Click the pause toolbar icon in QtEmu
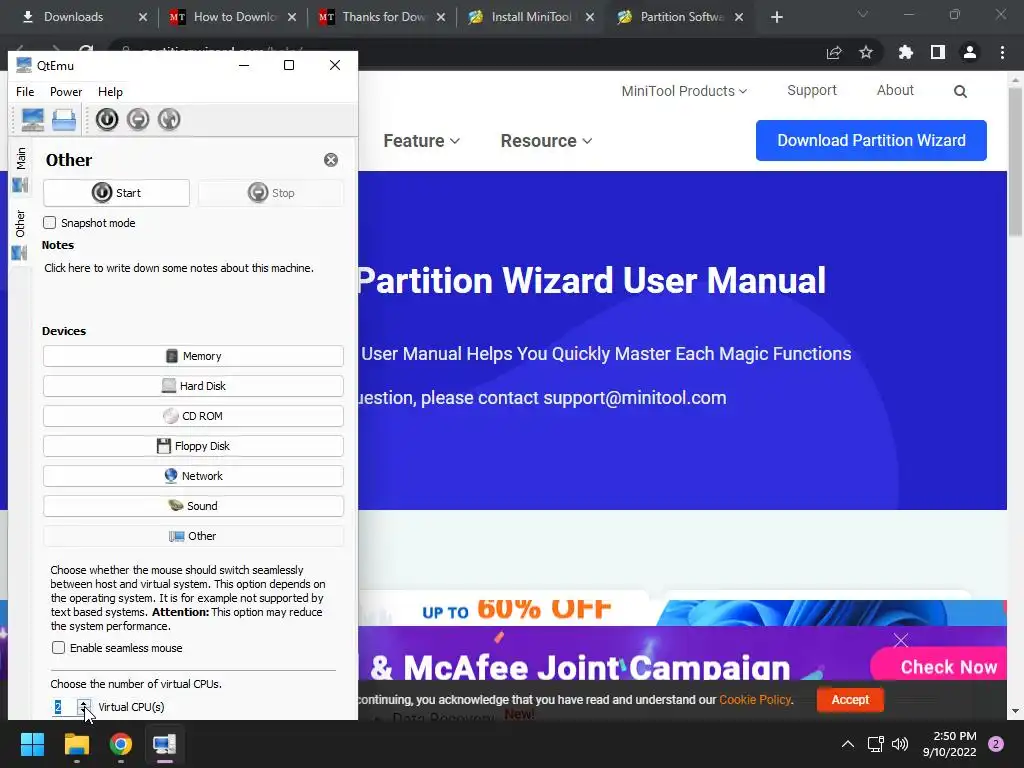The width and height of the screenshot is (1024, 768). 138,120
